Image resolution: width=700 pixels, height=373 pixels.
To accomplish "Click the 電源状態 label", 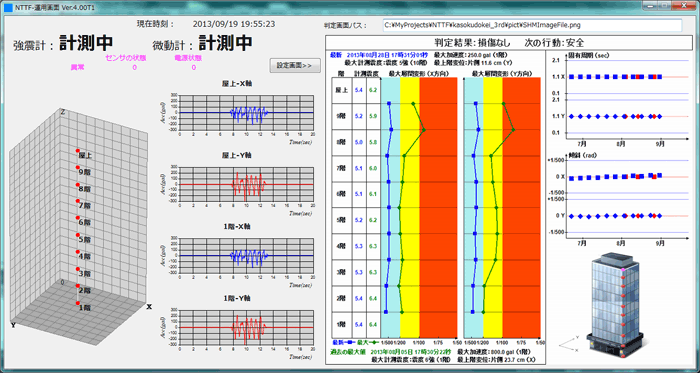I will point(188,58).
